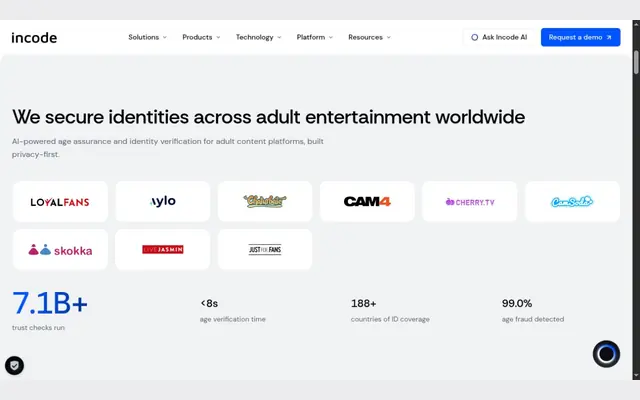The image size is (640, 400).
Task: Click the AI-powered age assurance description text
Action: pyautogui.click(x=168, y=148)
